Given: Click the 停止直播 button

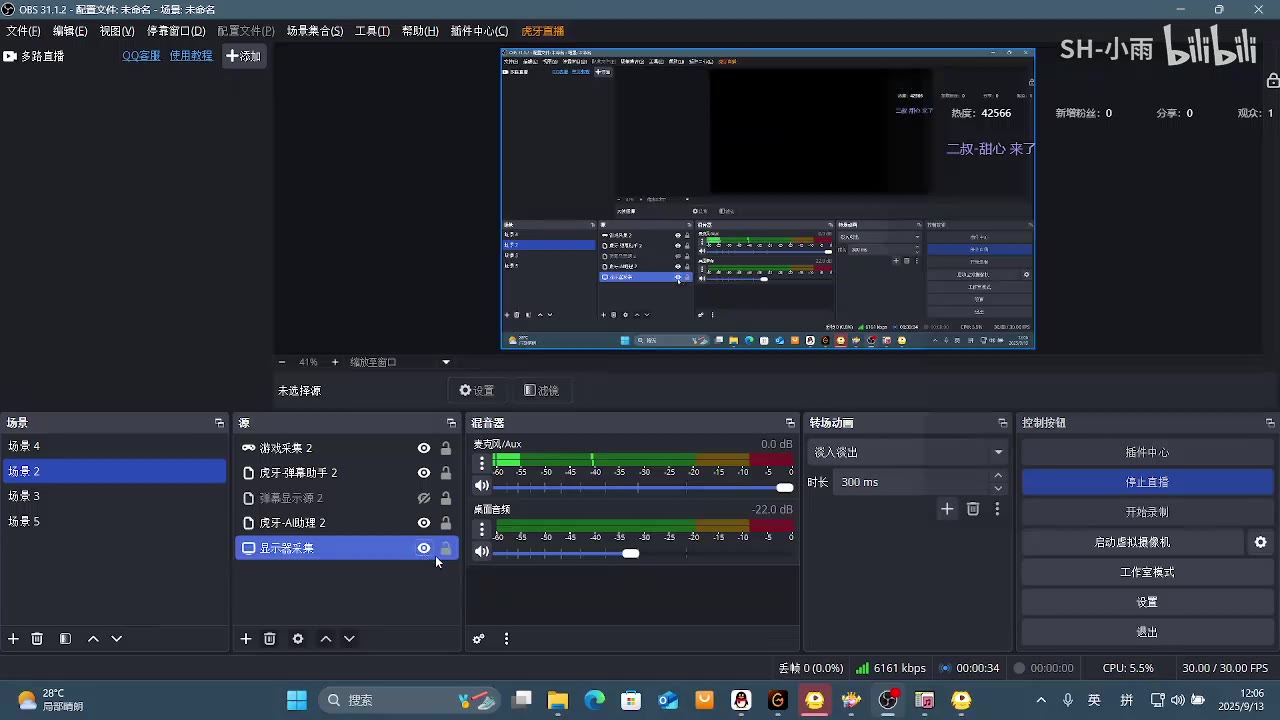Looking at the screenshot, I should click(x=1146, y=482).
